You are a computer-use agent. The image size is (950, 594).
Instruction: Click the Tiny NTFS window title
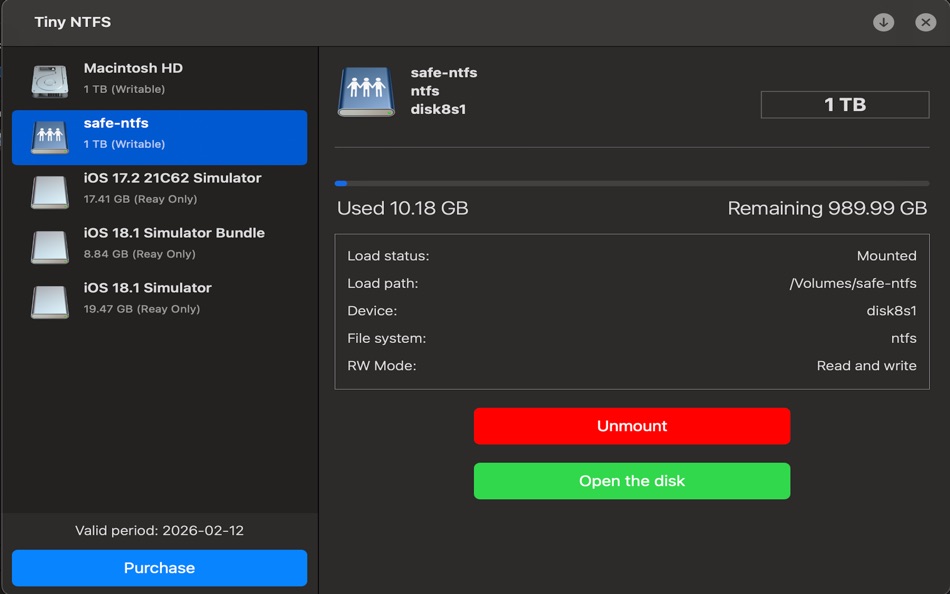point(73,22)
